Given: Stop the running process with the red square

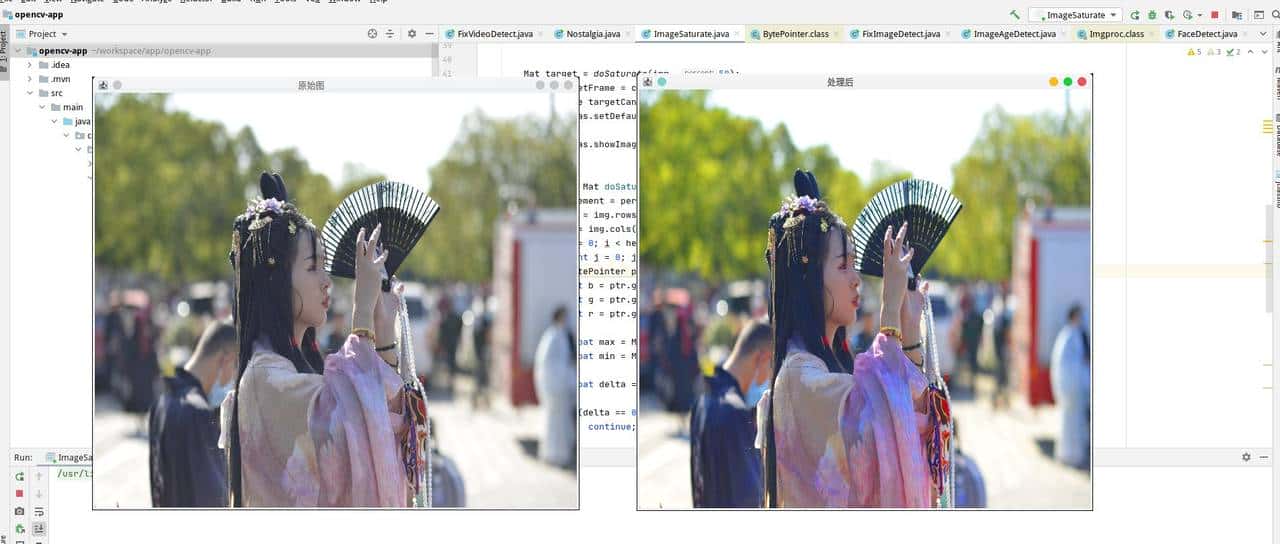Looking at the screenshot, I should [1215, 15].
